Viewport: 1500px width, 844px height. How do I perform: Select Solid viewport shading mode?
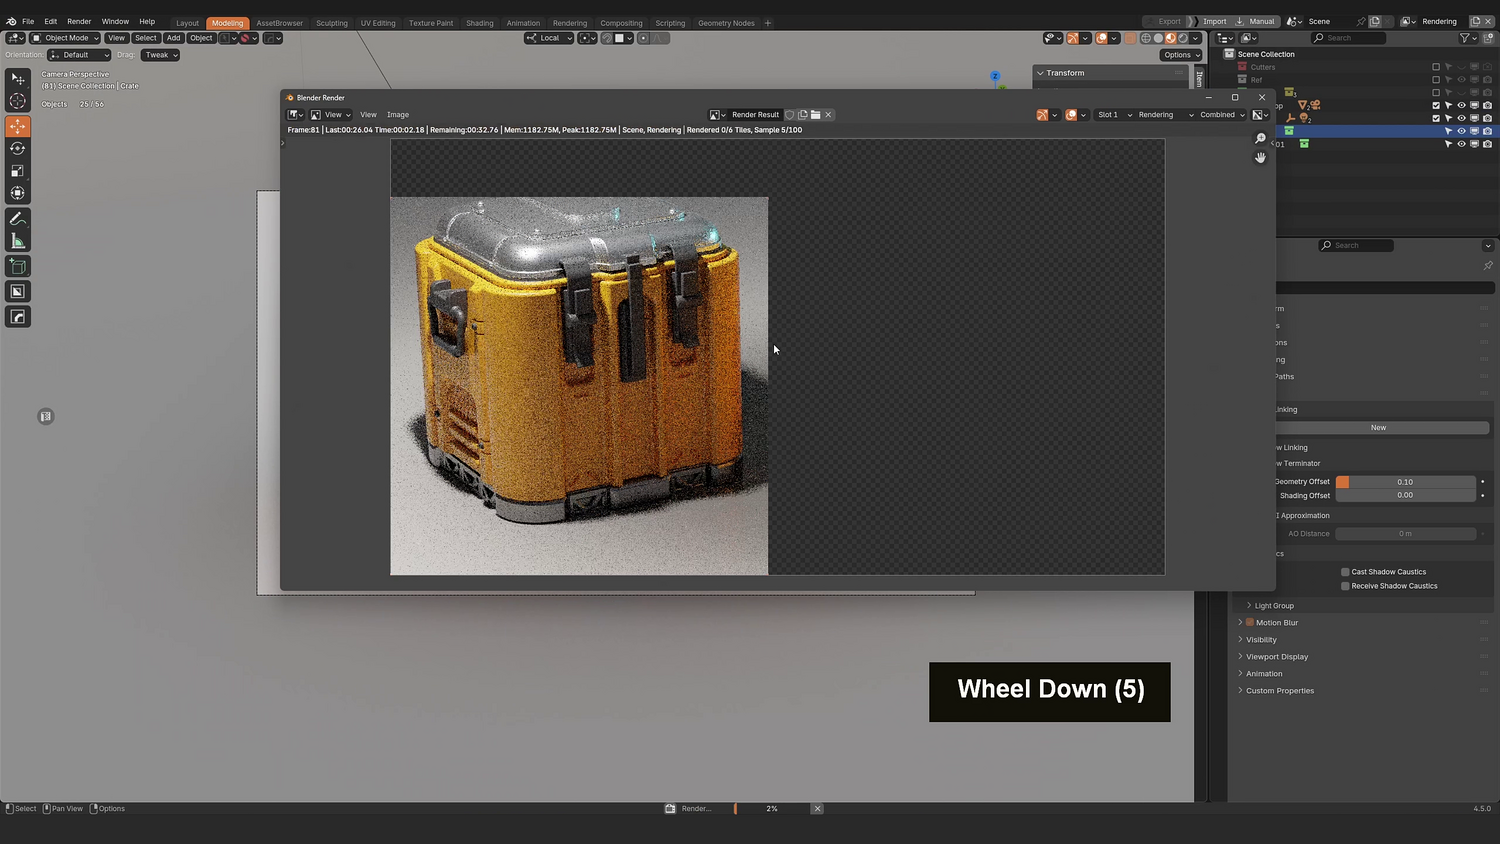click(1159, 38)
